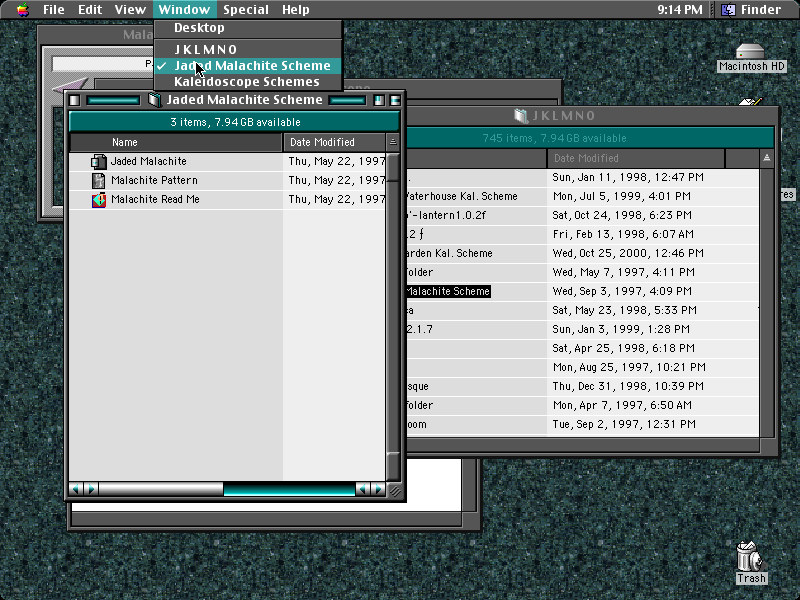Click the Finder icon in the application menu
This screenshot has width=800, height=600.
point(729,10)
